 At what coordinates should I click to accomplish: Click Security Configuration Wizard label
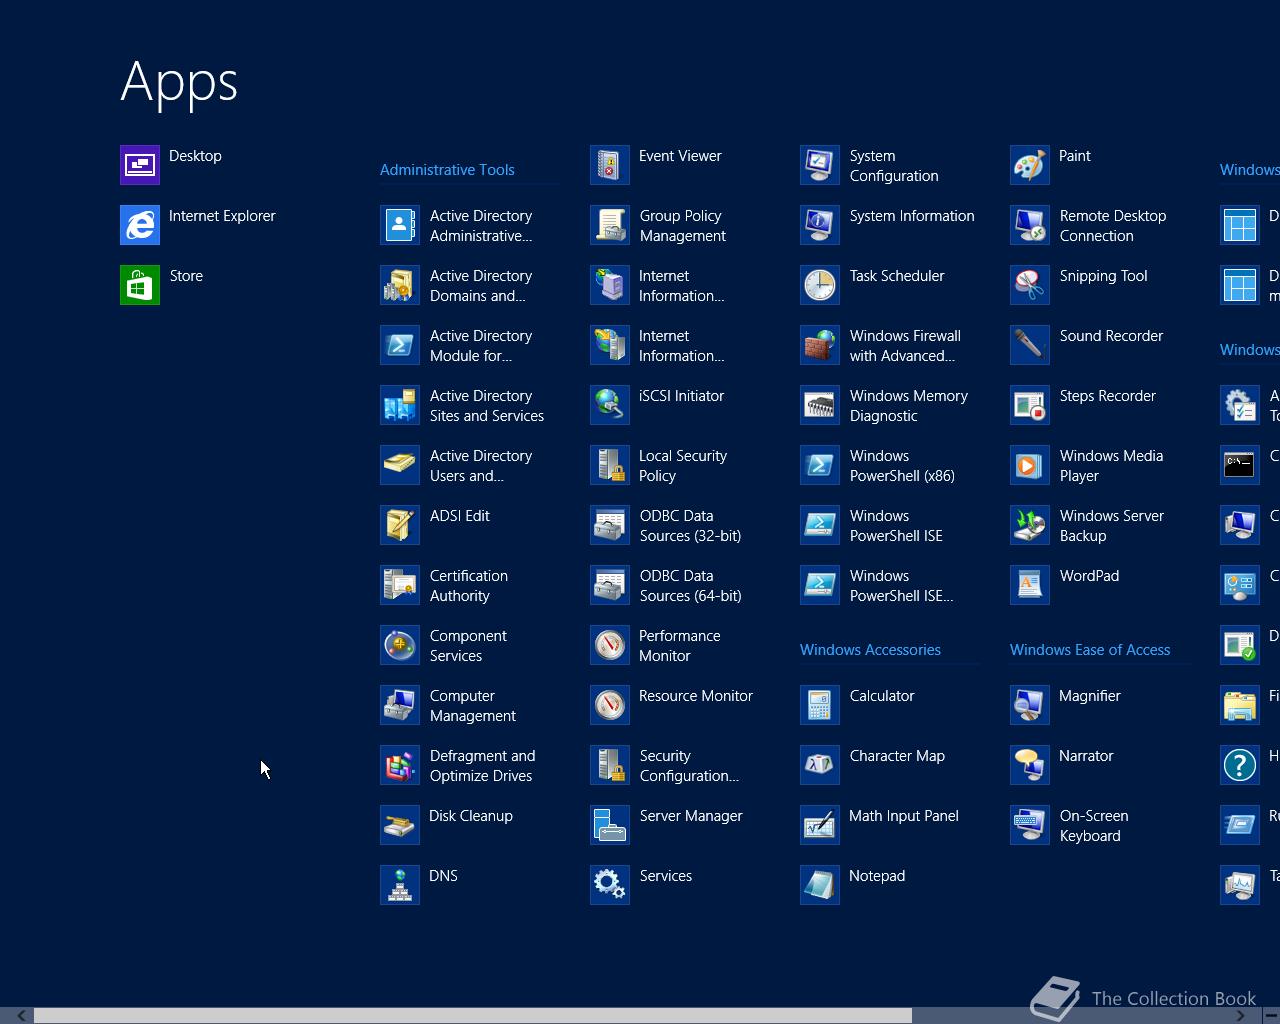point(689,766)
